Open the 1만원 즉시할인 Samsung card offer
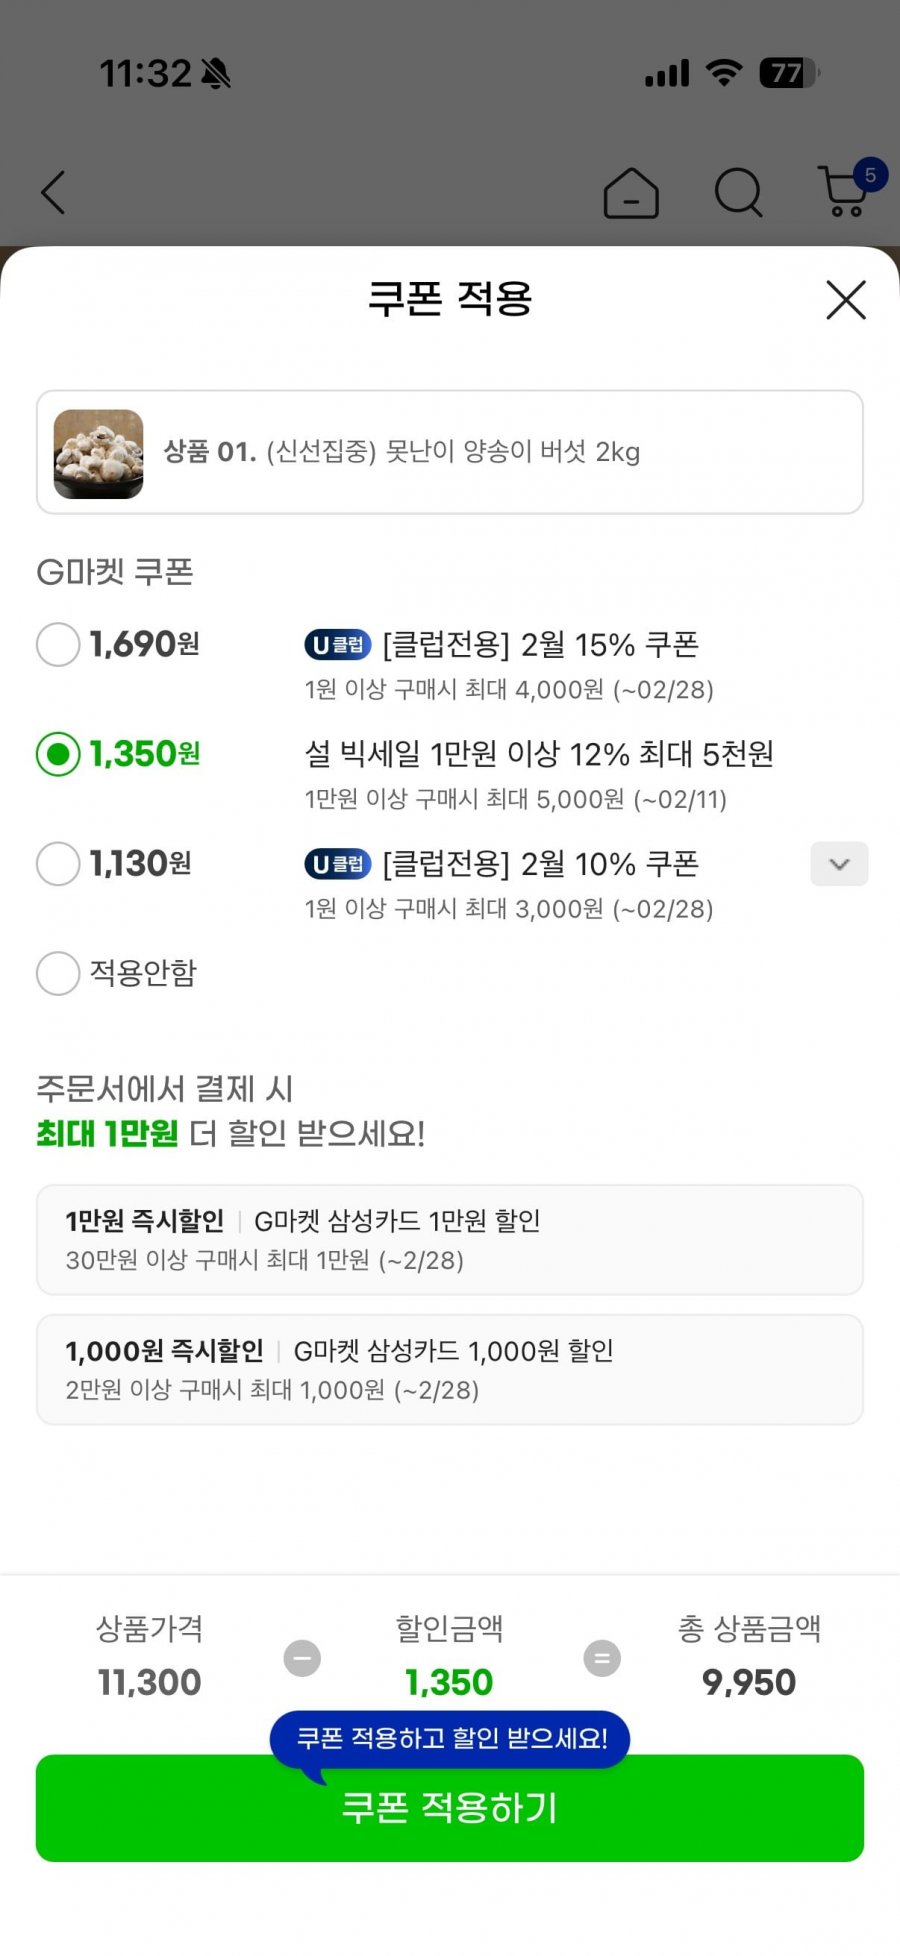This screenshot has height=1956, width=900. tap(450, 1240)
